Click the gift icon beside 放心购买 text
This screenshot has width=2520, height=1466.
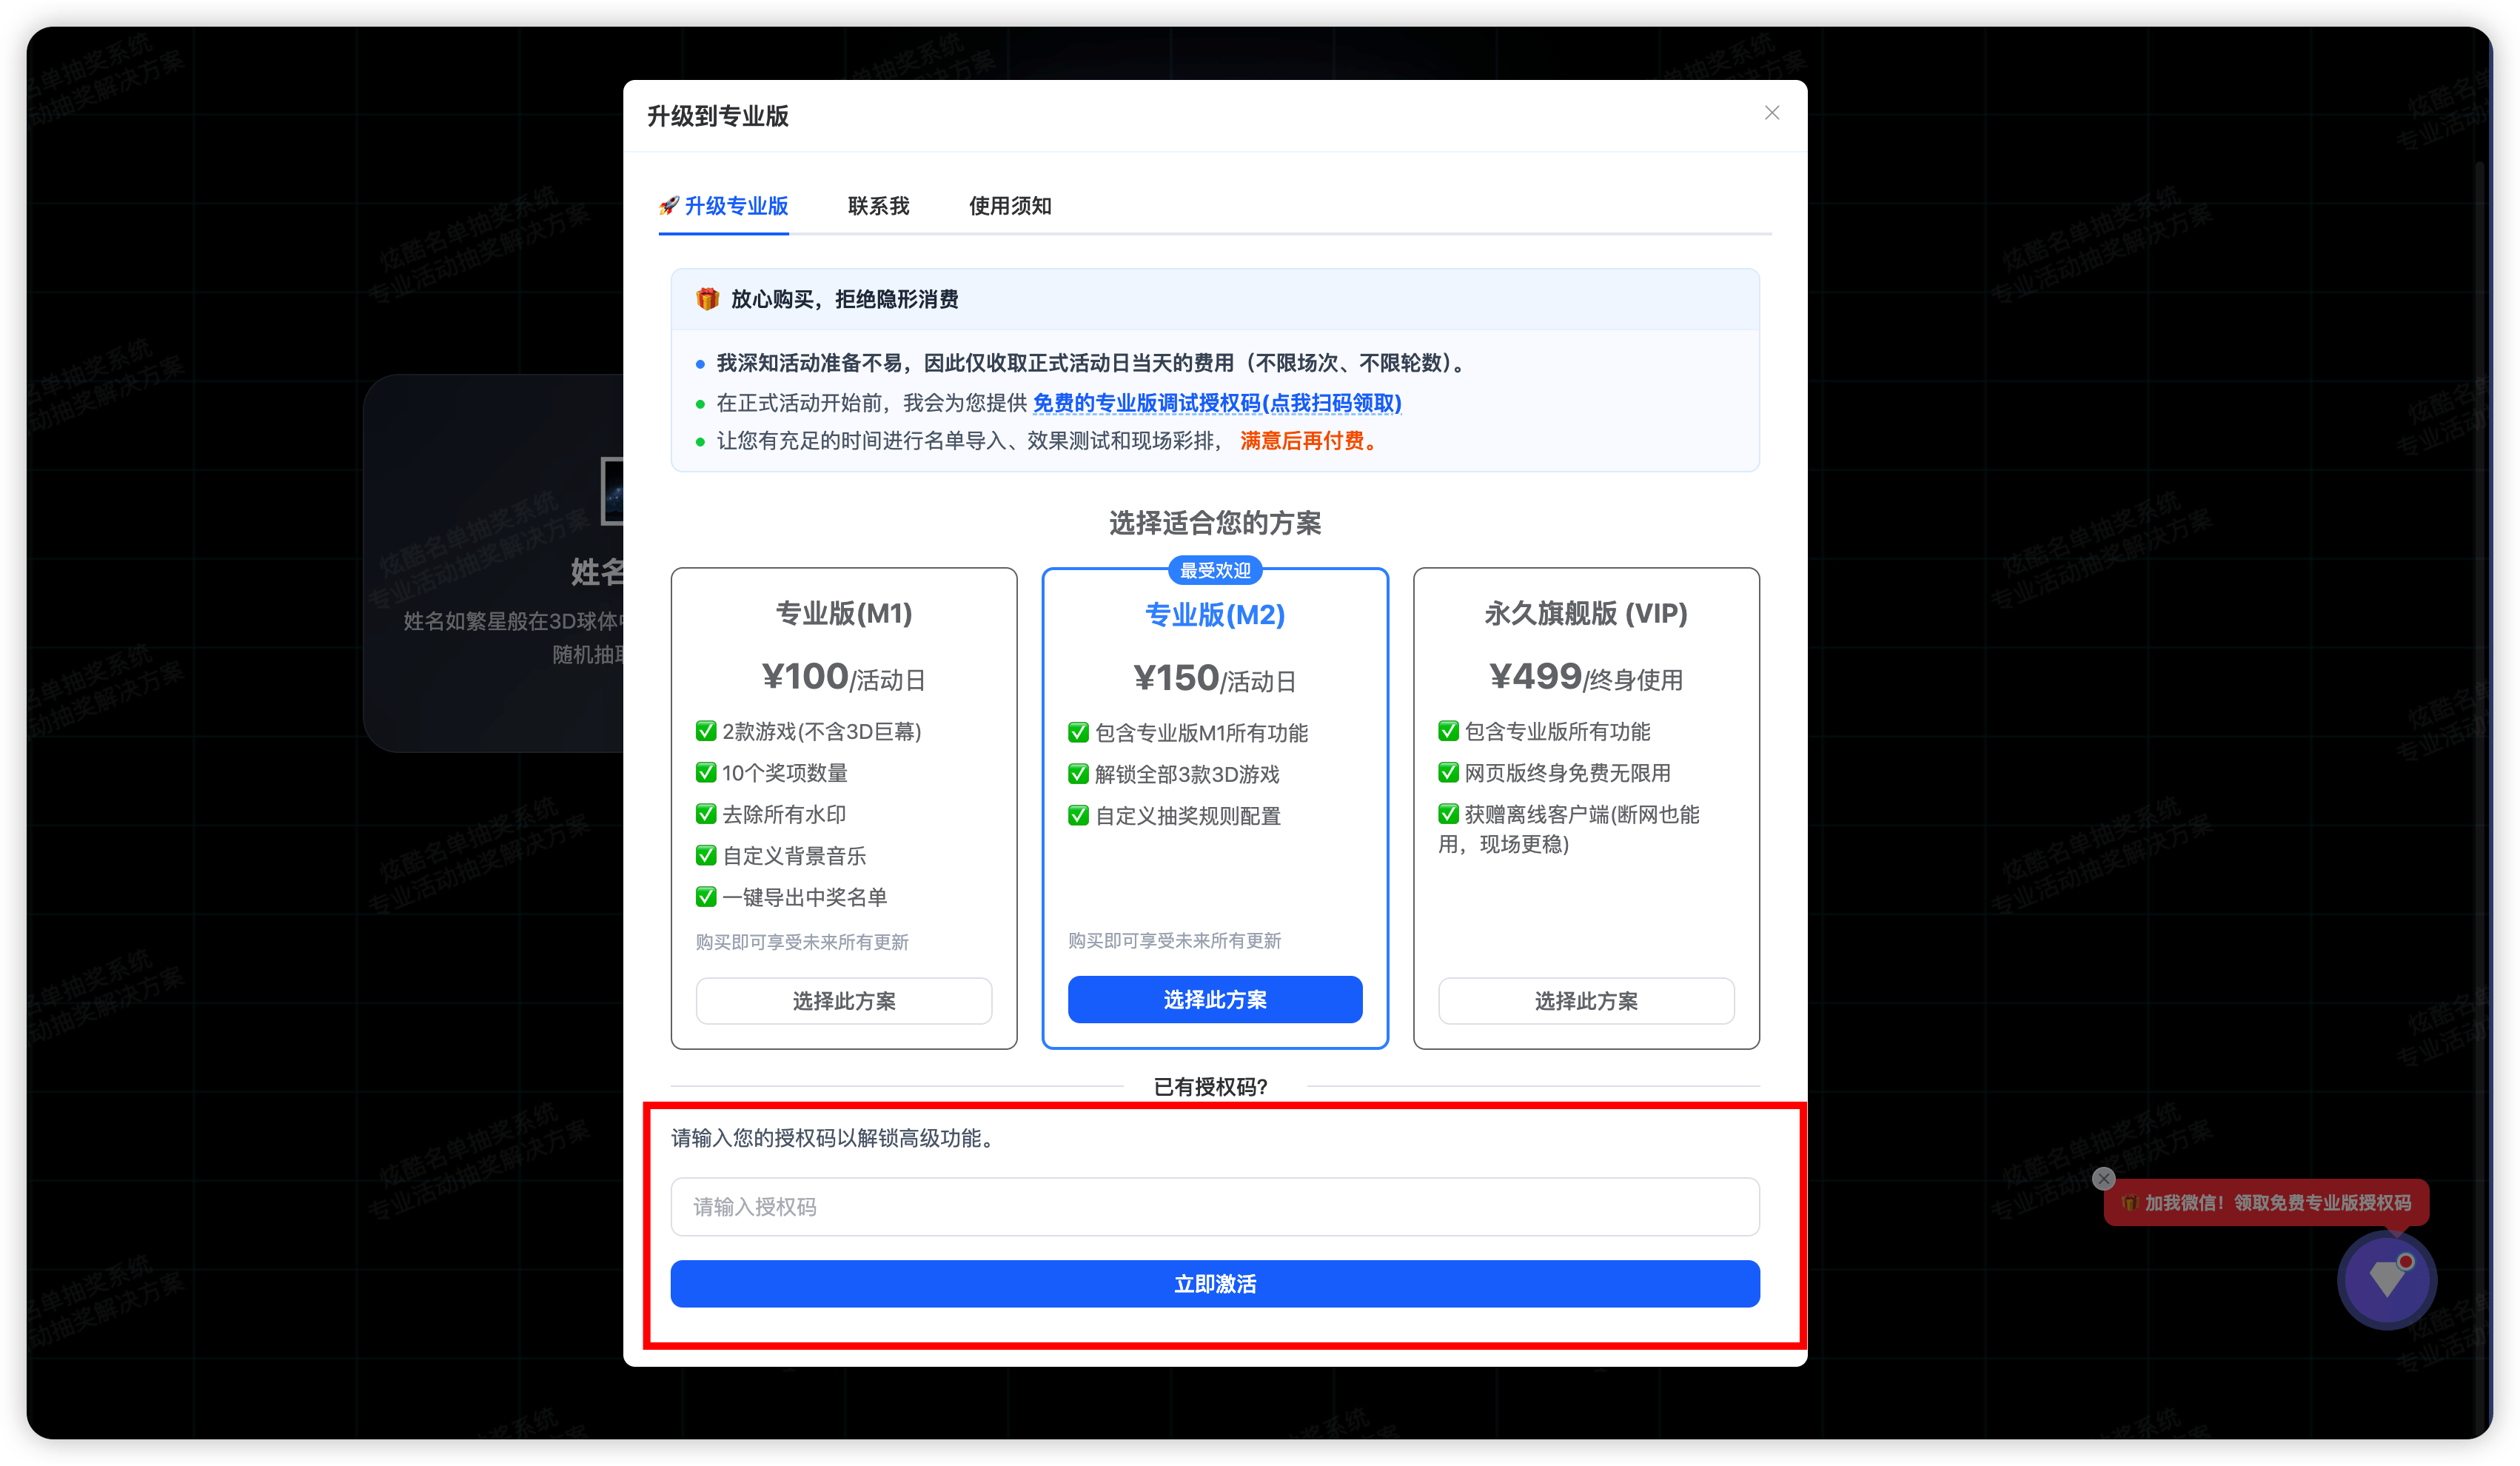(708, 299)
